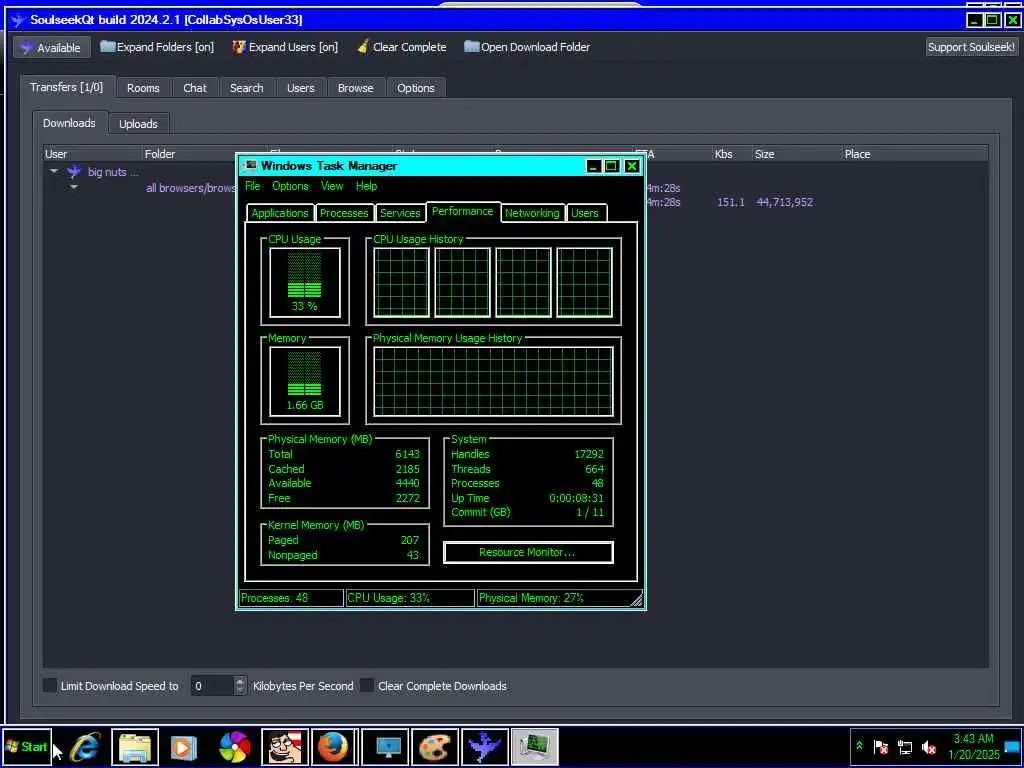
Task: Click the Task Manager title bar icon
Action: pyautogui.click(x=250, y=166)
